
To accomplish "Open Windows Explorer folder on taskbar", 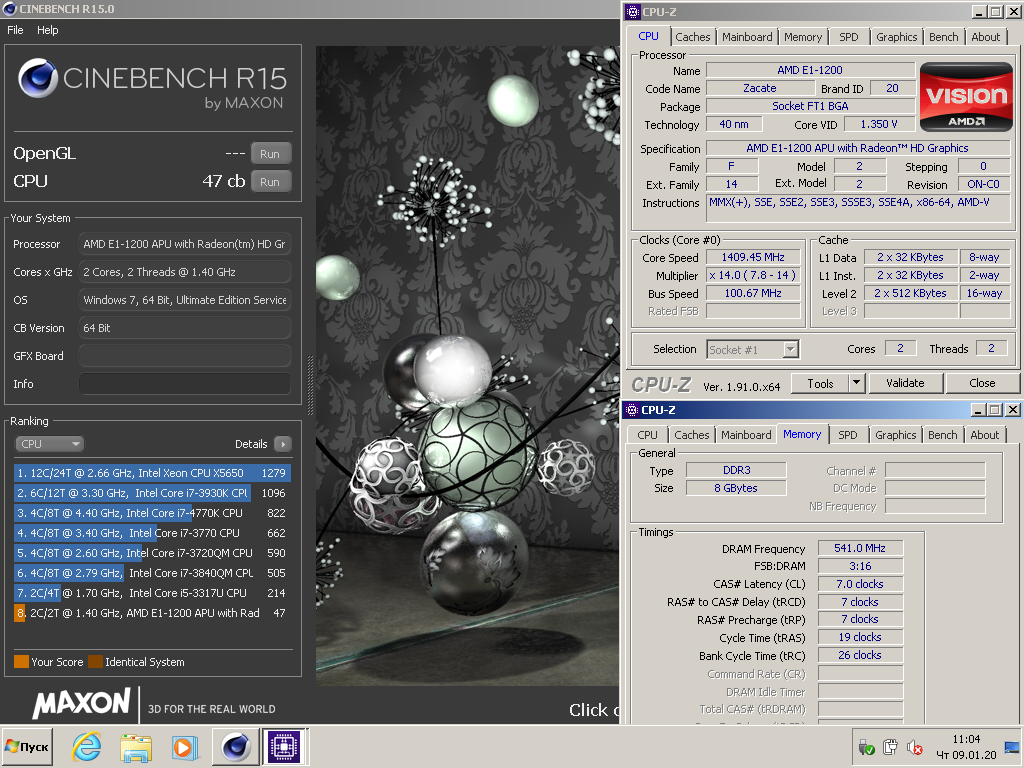I will (136, 746).
